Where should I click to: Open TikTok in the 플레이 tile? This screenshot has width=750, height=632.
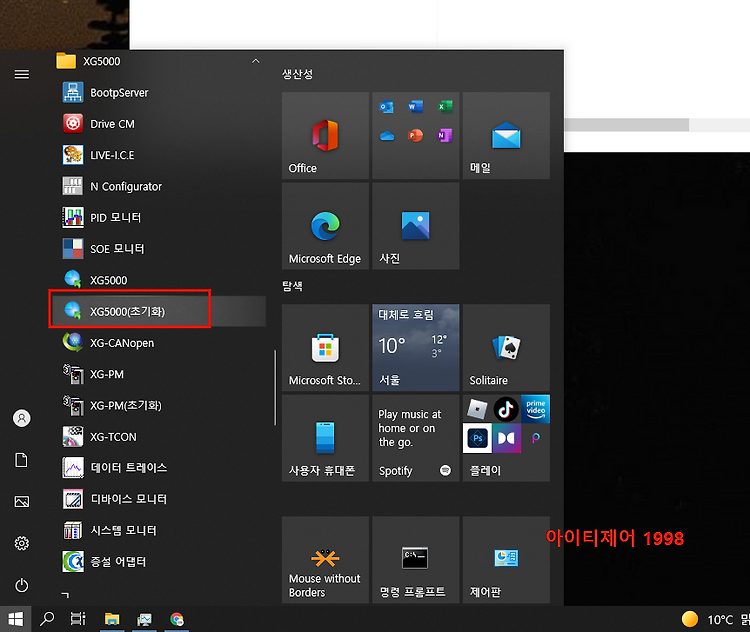click(x=506, y=409)
